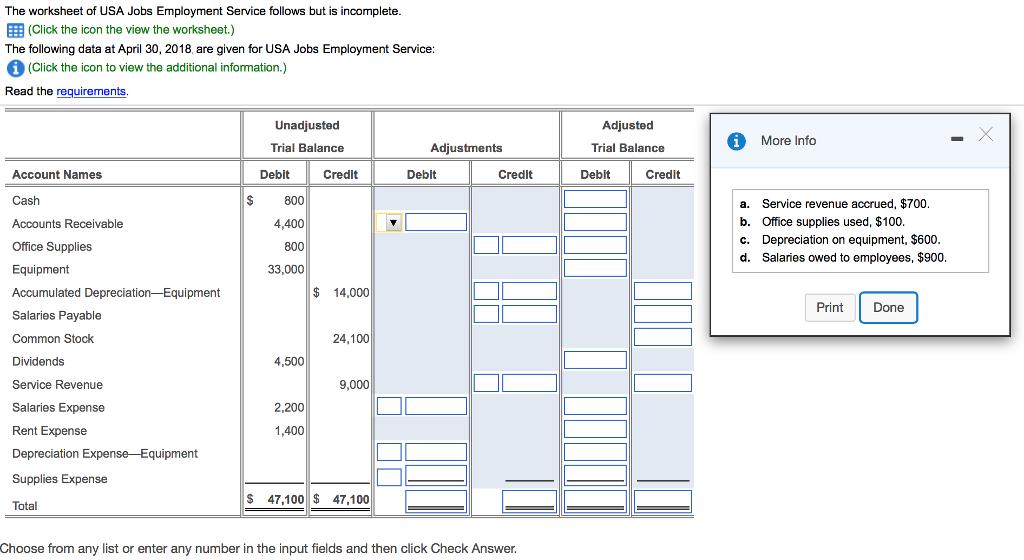The image size is (1024, 560).
Task: Click the Equipment debit value 33,000
Action: click(x=285, y=270)
